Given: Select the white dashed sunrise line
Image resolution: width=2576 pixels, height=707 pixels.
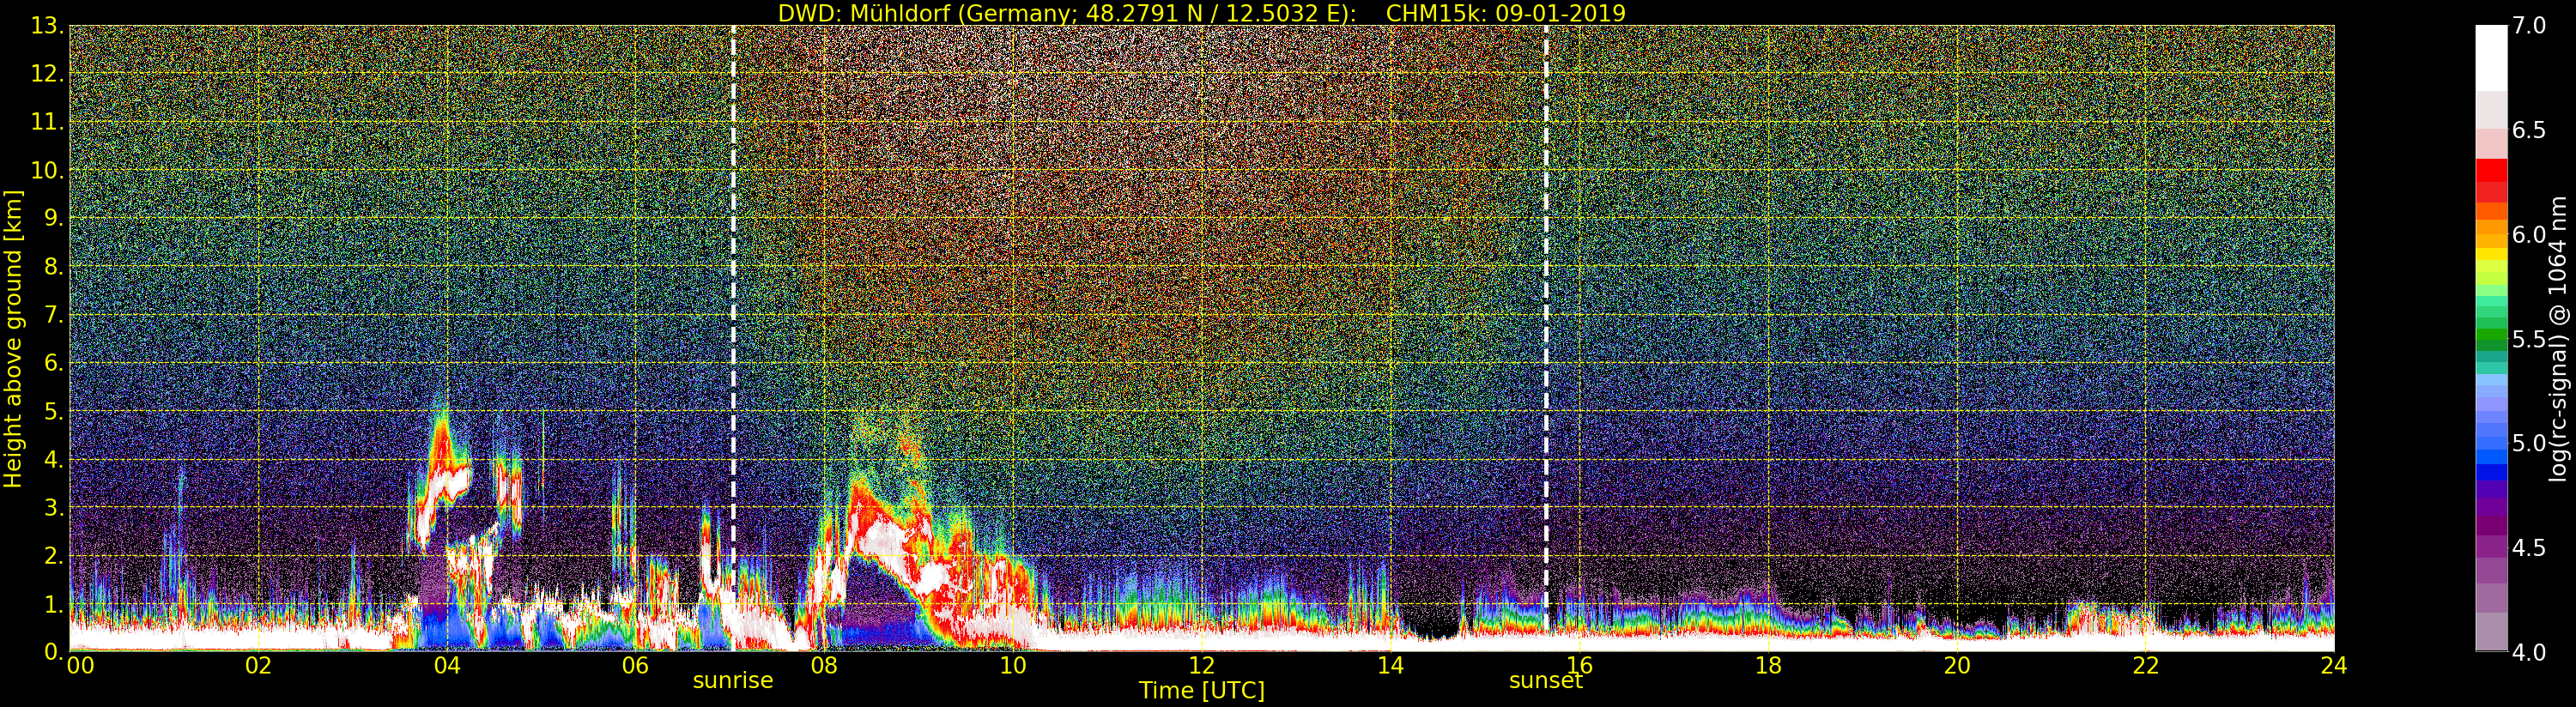Looking at the screenshot, I should point(733,338).
